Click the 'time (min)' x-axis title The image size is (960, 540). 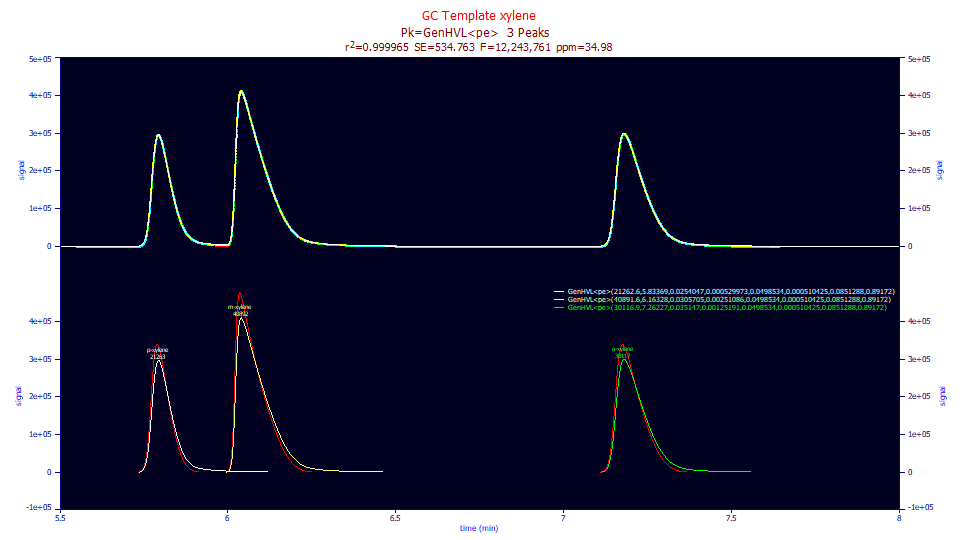[x=479, y=528]
